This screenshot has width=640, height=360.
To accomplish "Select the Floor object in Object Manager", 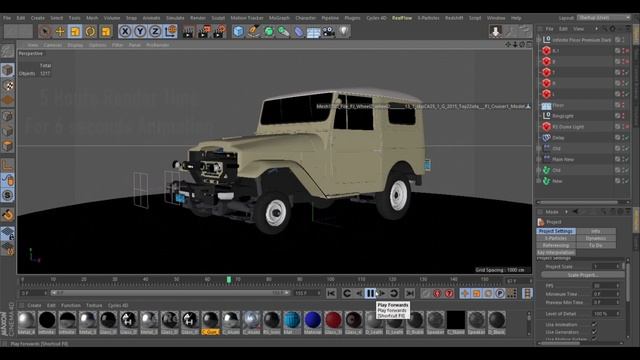I will point(558,105).
